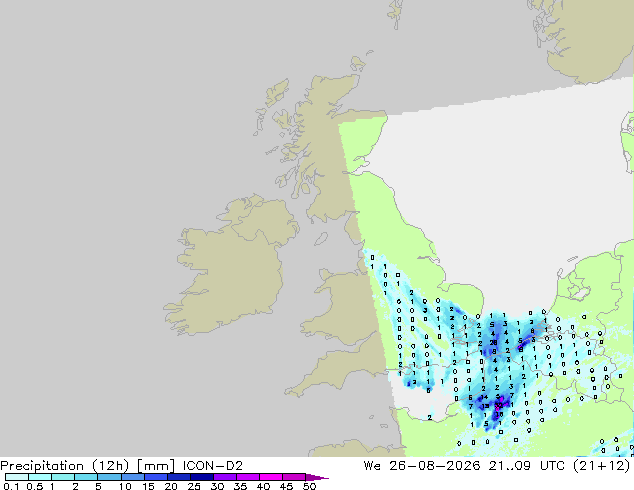Click the weekday label 'We'

tap(372, 466)
